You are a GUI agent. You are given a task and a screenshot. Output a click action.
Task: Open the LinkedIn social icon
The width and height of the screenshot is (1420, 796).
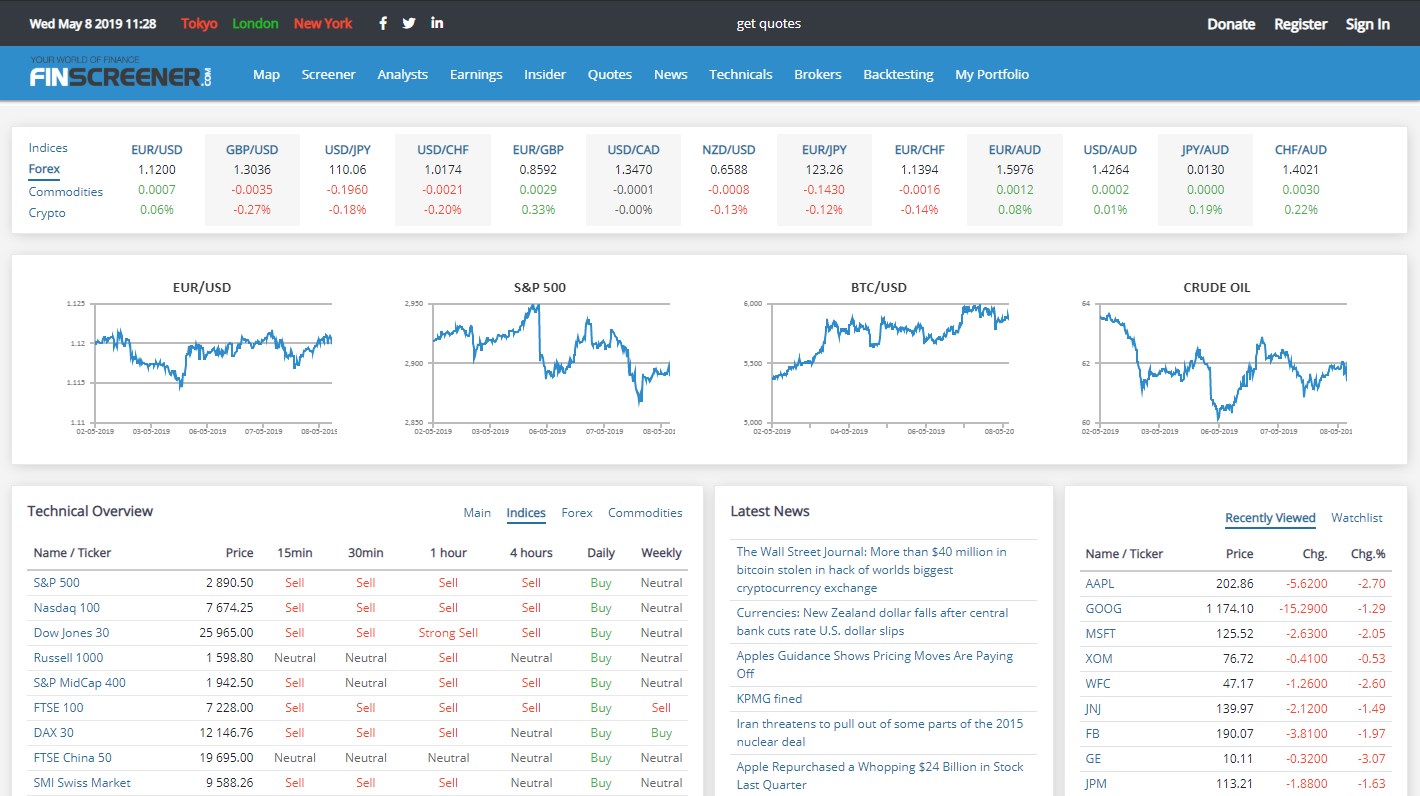click(437, 23)
